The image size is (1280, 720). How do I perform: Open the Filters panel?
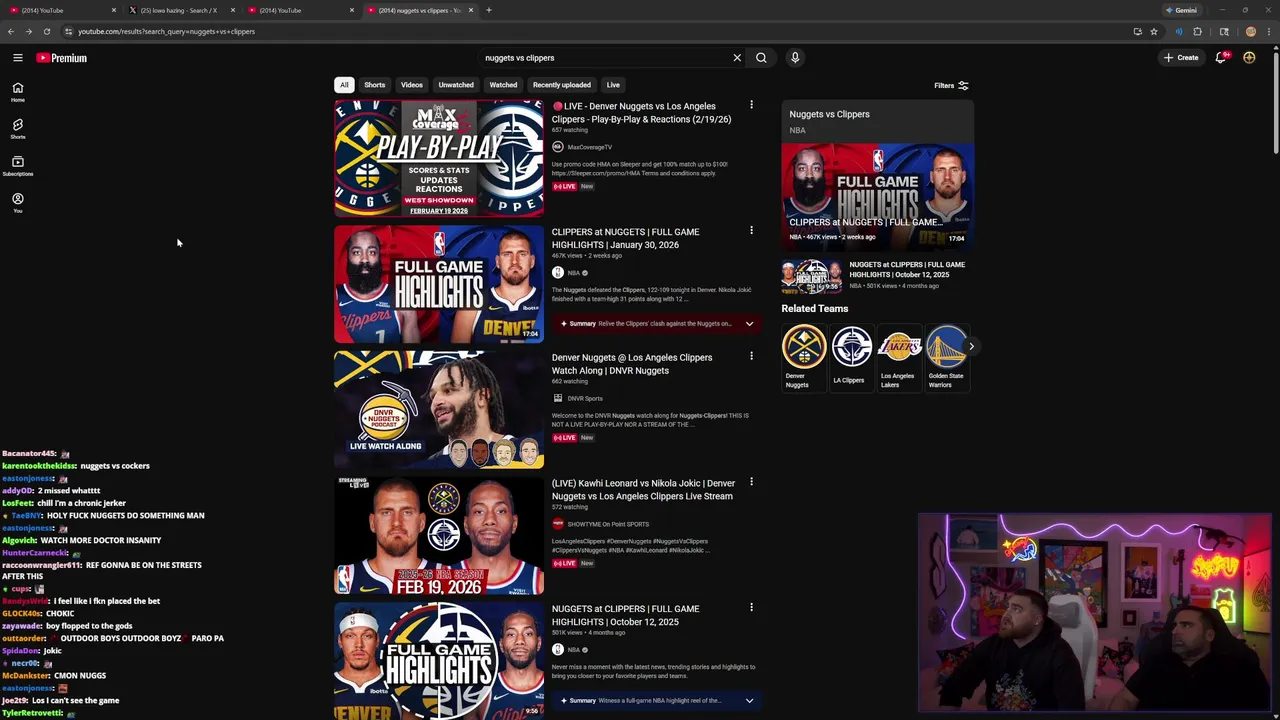951,86
